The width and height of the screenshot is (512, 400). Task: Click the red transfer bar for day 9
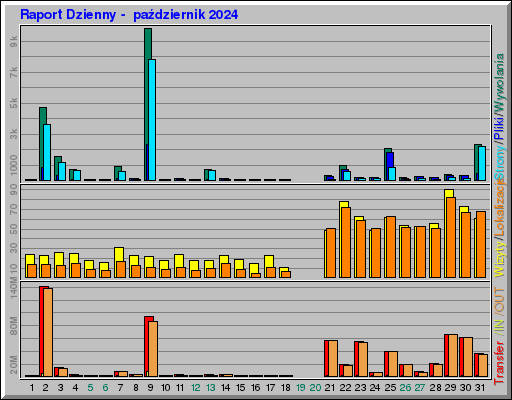tap(147, 346)
